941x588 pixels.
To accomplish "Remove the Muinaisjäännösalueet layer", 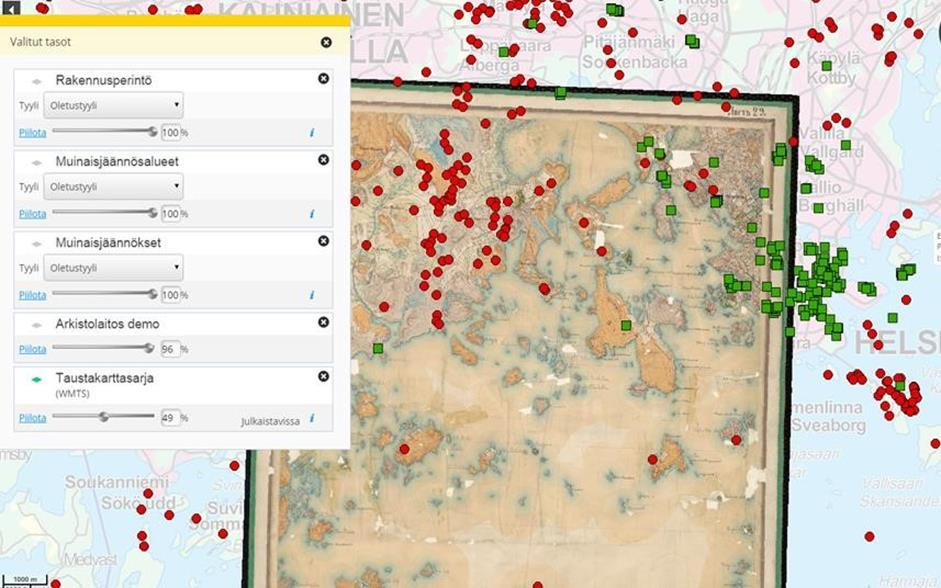I will coord(323,160).
